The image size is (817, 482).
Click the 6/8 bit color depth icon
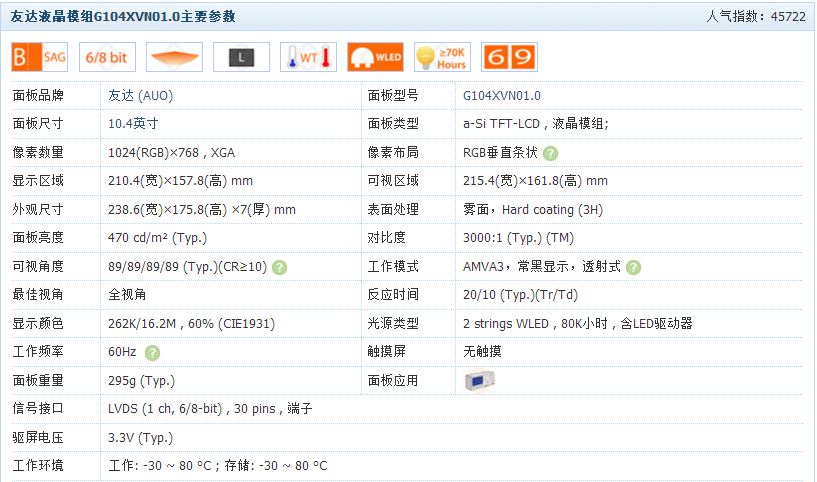point(106,57)
